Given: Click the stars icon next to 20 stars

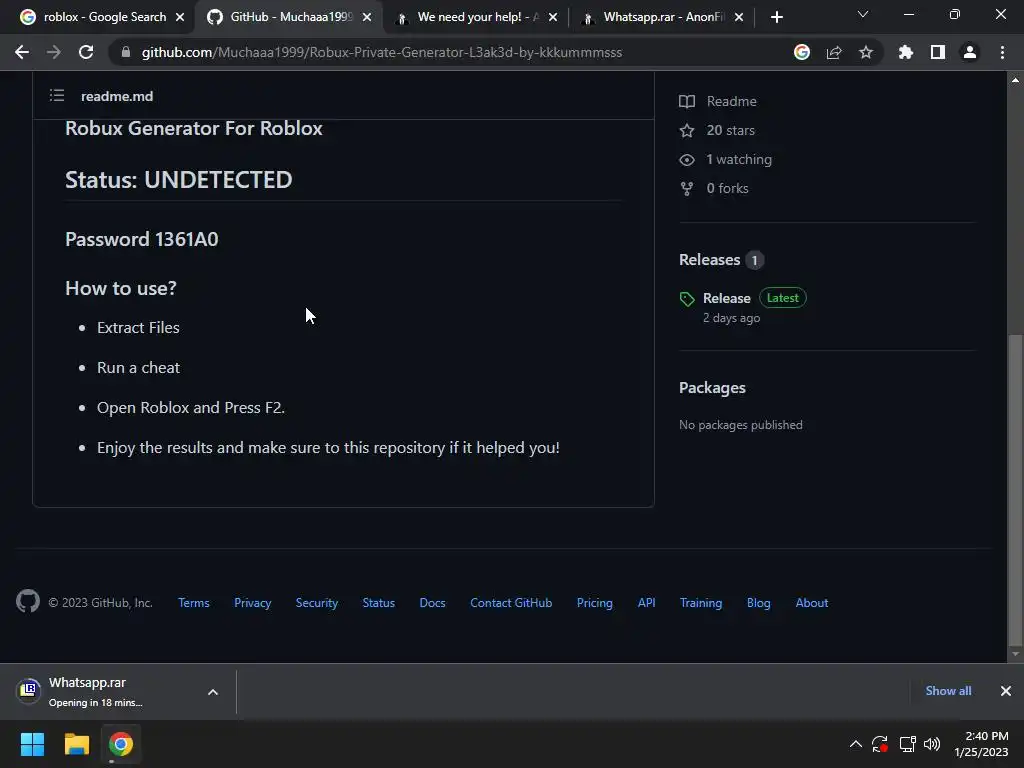Looking at the screenshot, I should tap(687, 131).
